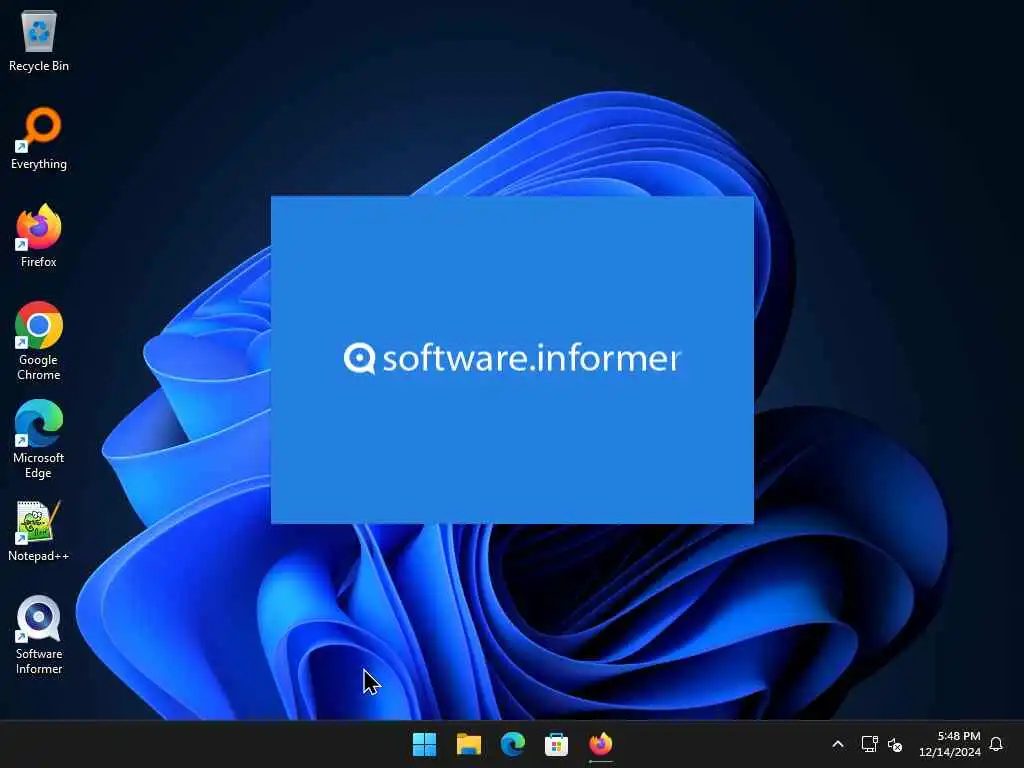Open the notifications bell icon
This screenshot has height=768, width=1024.
click(x=996, y=744)
